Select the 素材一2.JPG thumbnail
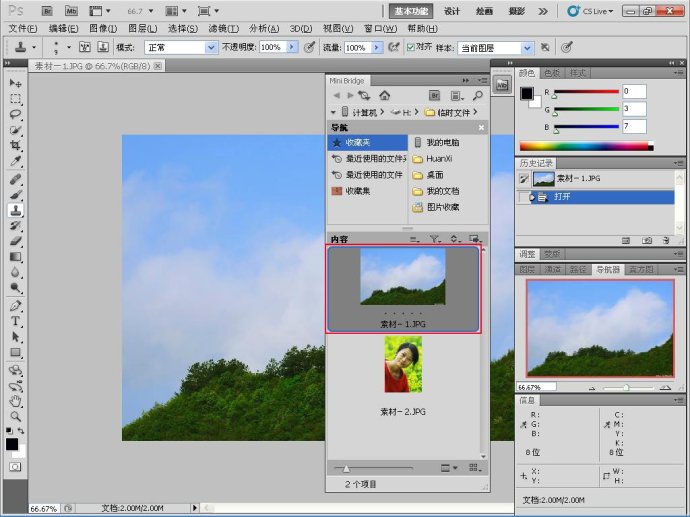690x517 pixels. [403, 364]
